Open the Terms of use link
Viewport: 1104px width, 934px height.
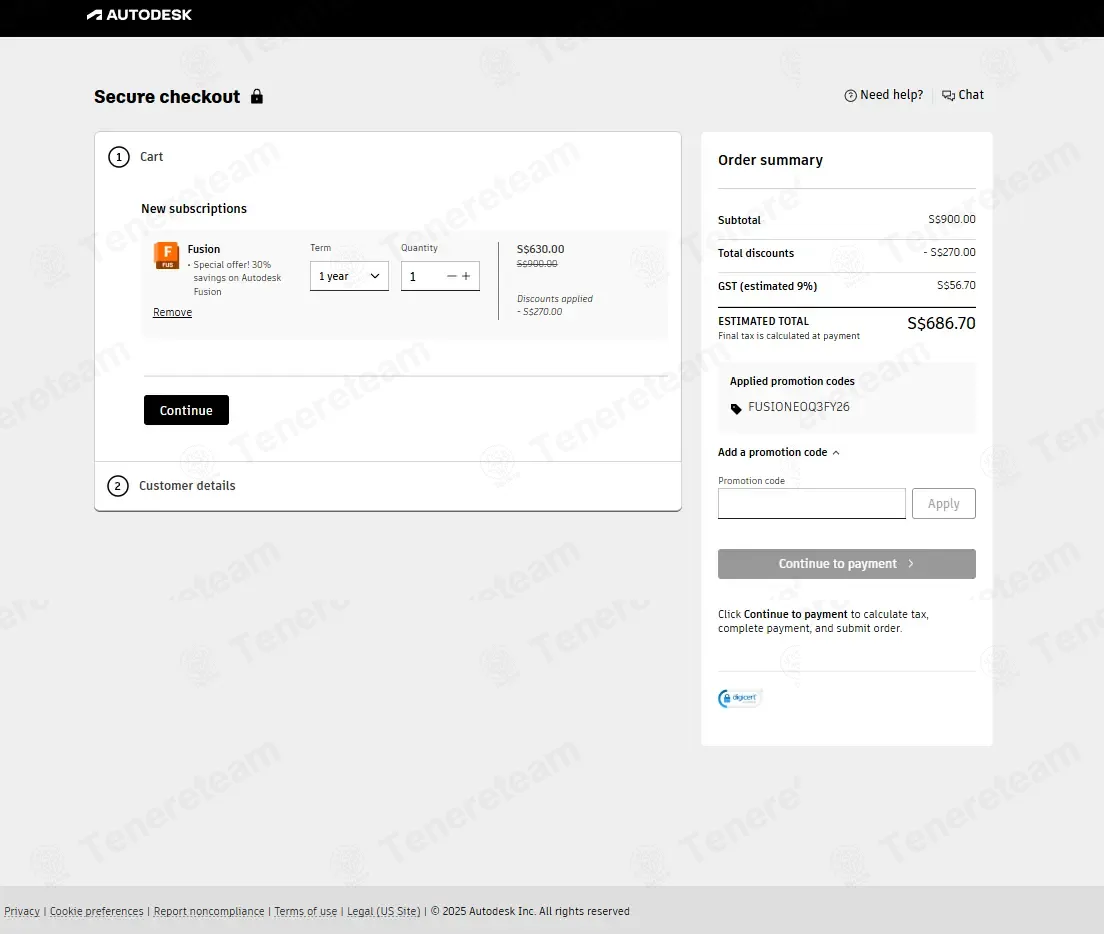(x=305, y=911)
